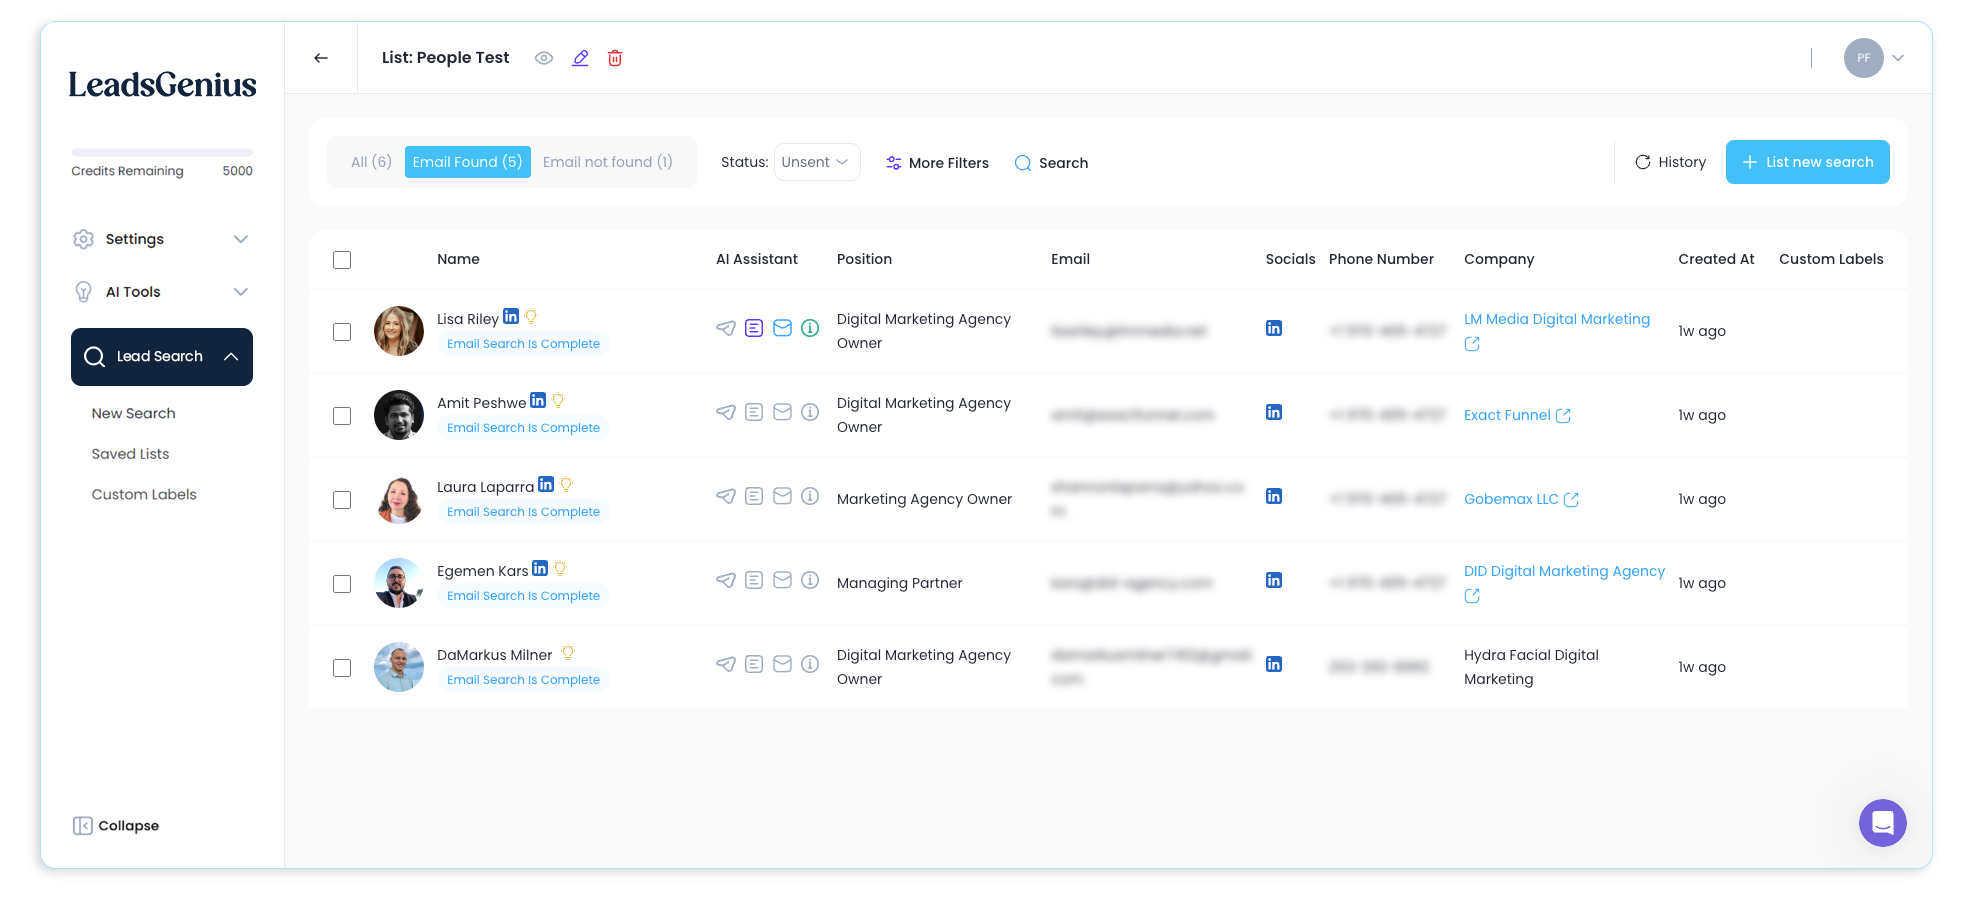Open the chat support bubble
1973x916 pixels.
tap(1882, 823)
